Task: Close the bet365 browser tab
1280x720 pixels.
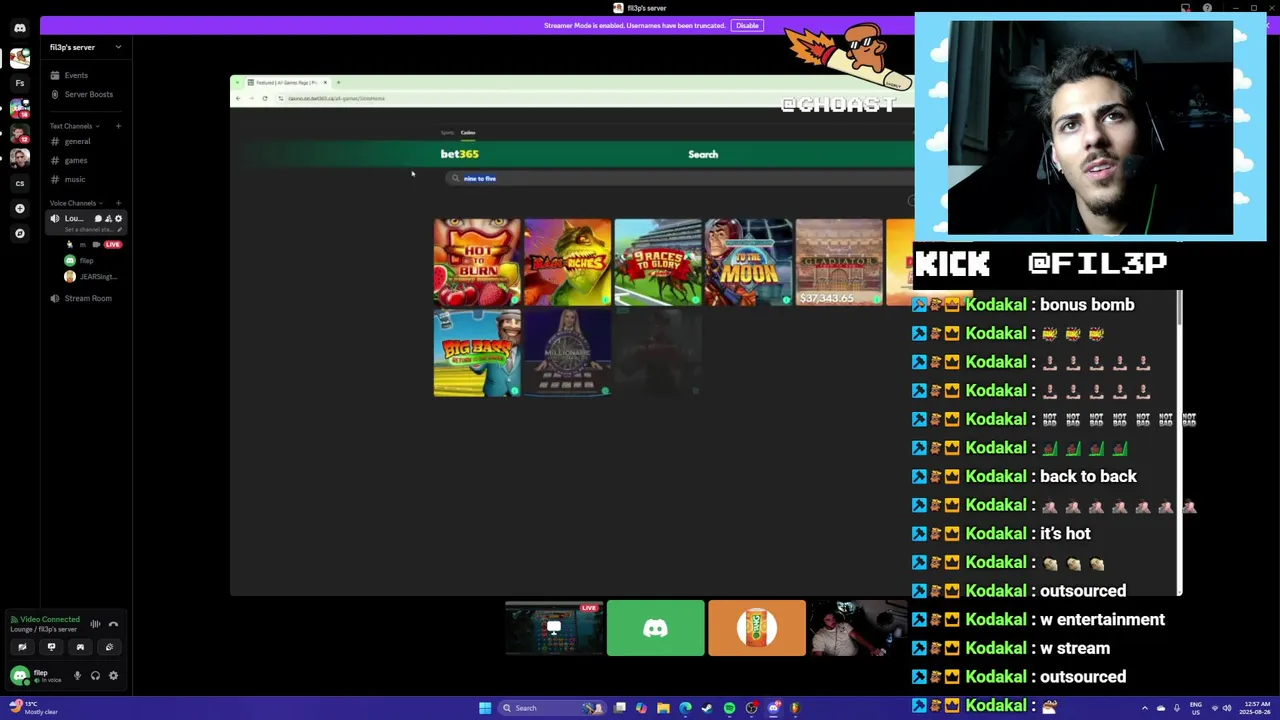Action: click(325, 82)
